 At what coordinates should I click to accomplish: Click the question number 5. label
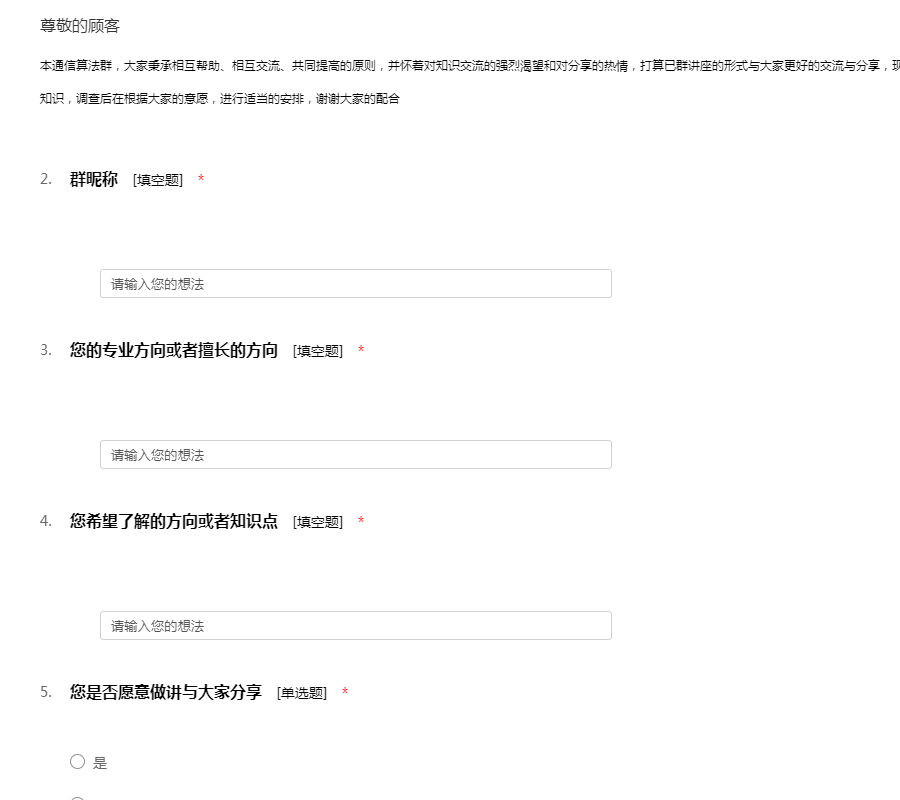coord(46,692)
